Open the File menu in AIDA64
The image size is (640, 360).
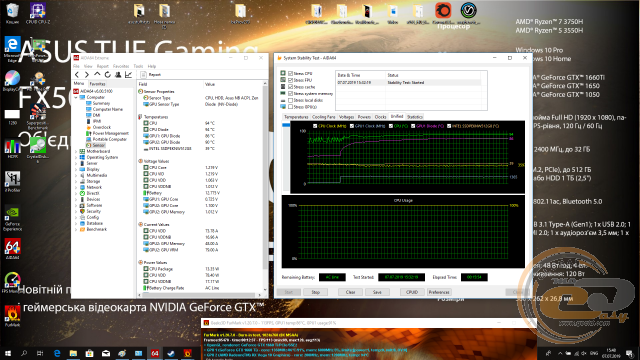click(x=76, y=66)
